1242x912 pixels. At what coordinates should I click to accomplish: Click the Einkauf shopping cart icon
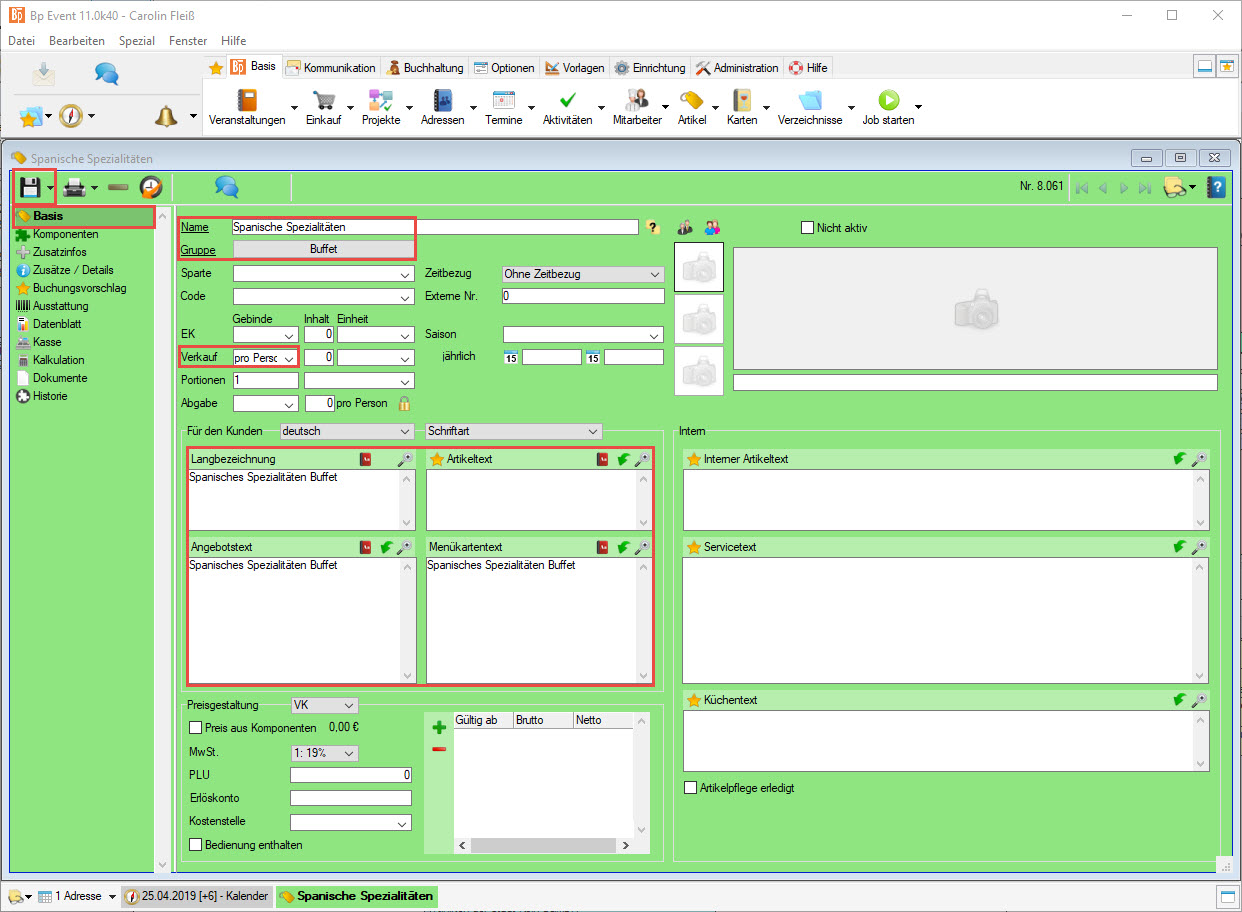tap(323, 101)
